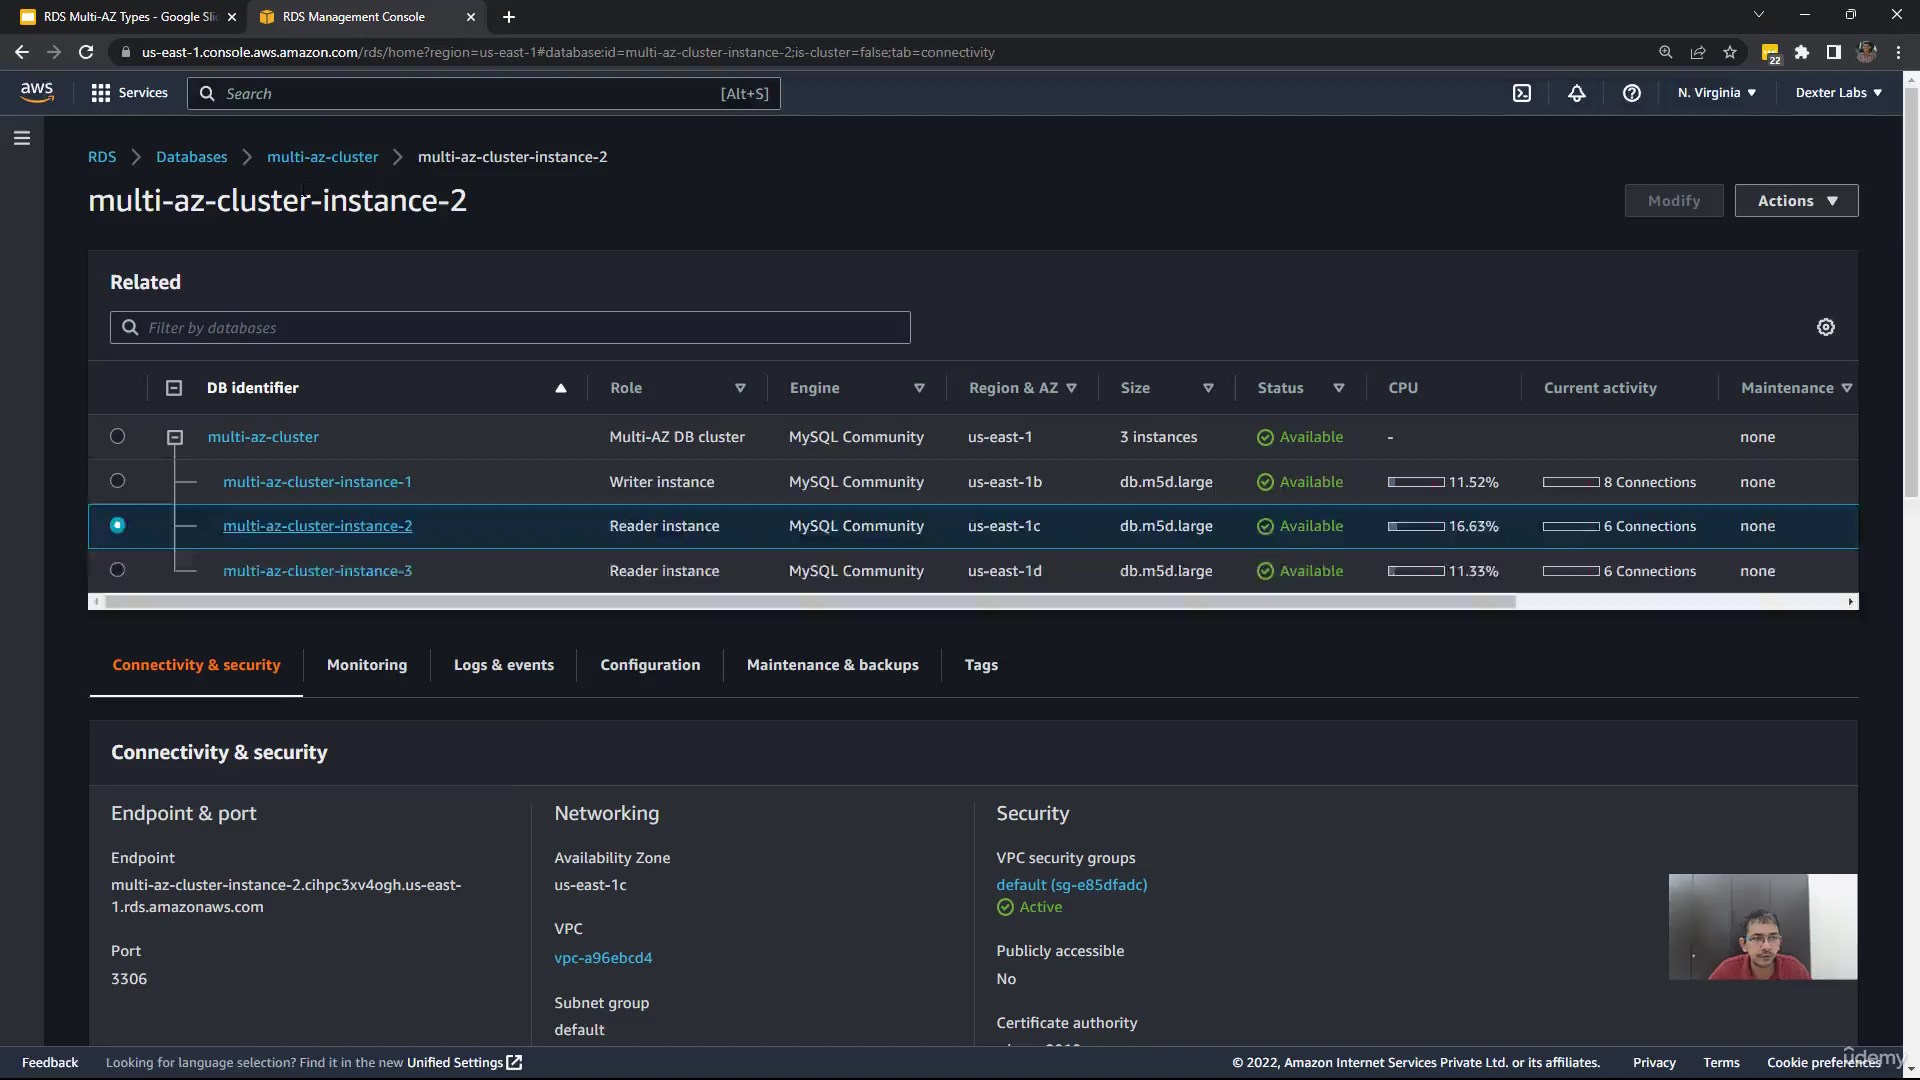Screen dimensions: 1920x1080
Task: Open the Dexter Labs account menu
Action: 1838,93
